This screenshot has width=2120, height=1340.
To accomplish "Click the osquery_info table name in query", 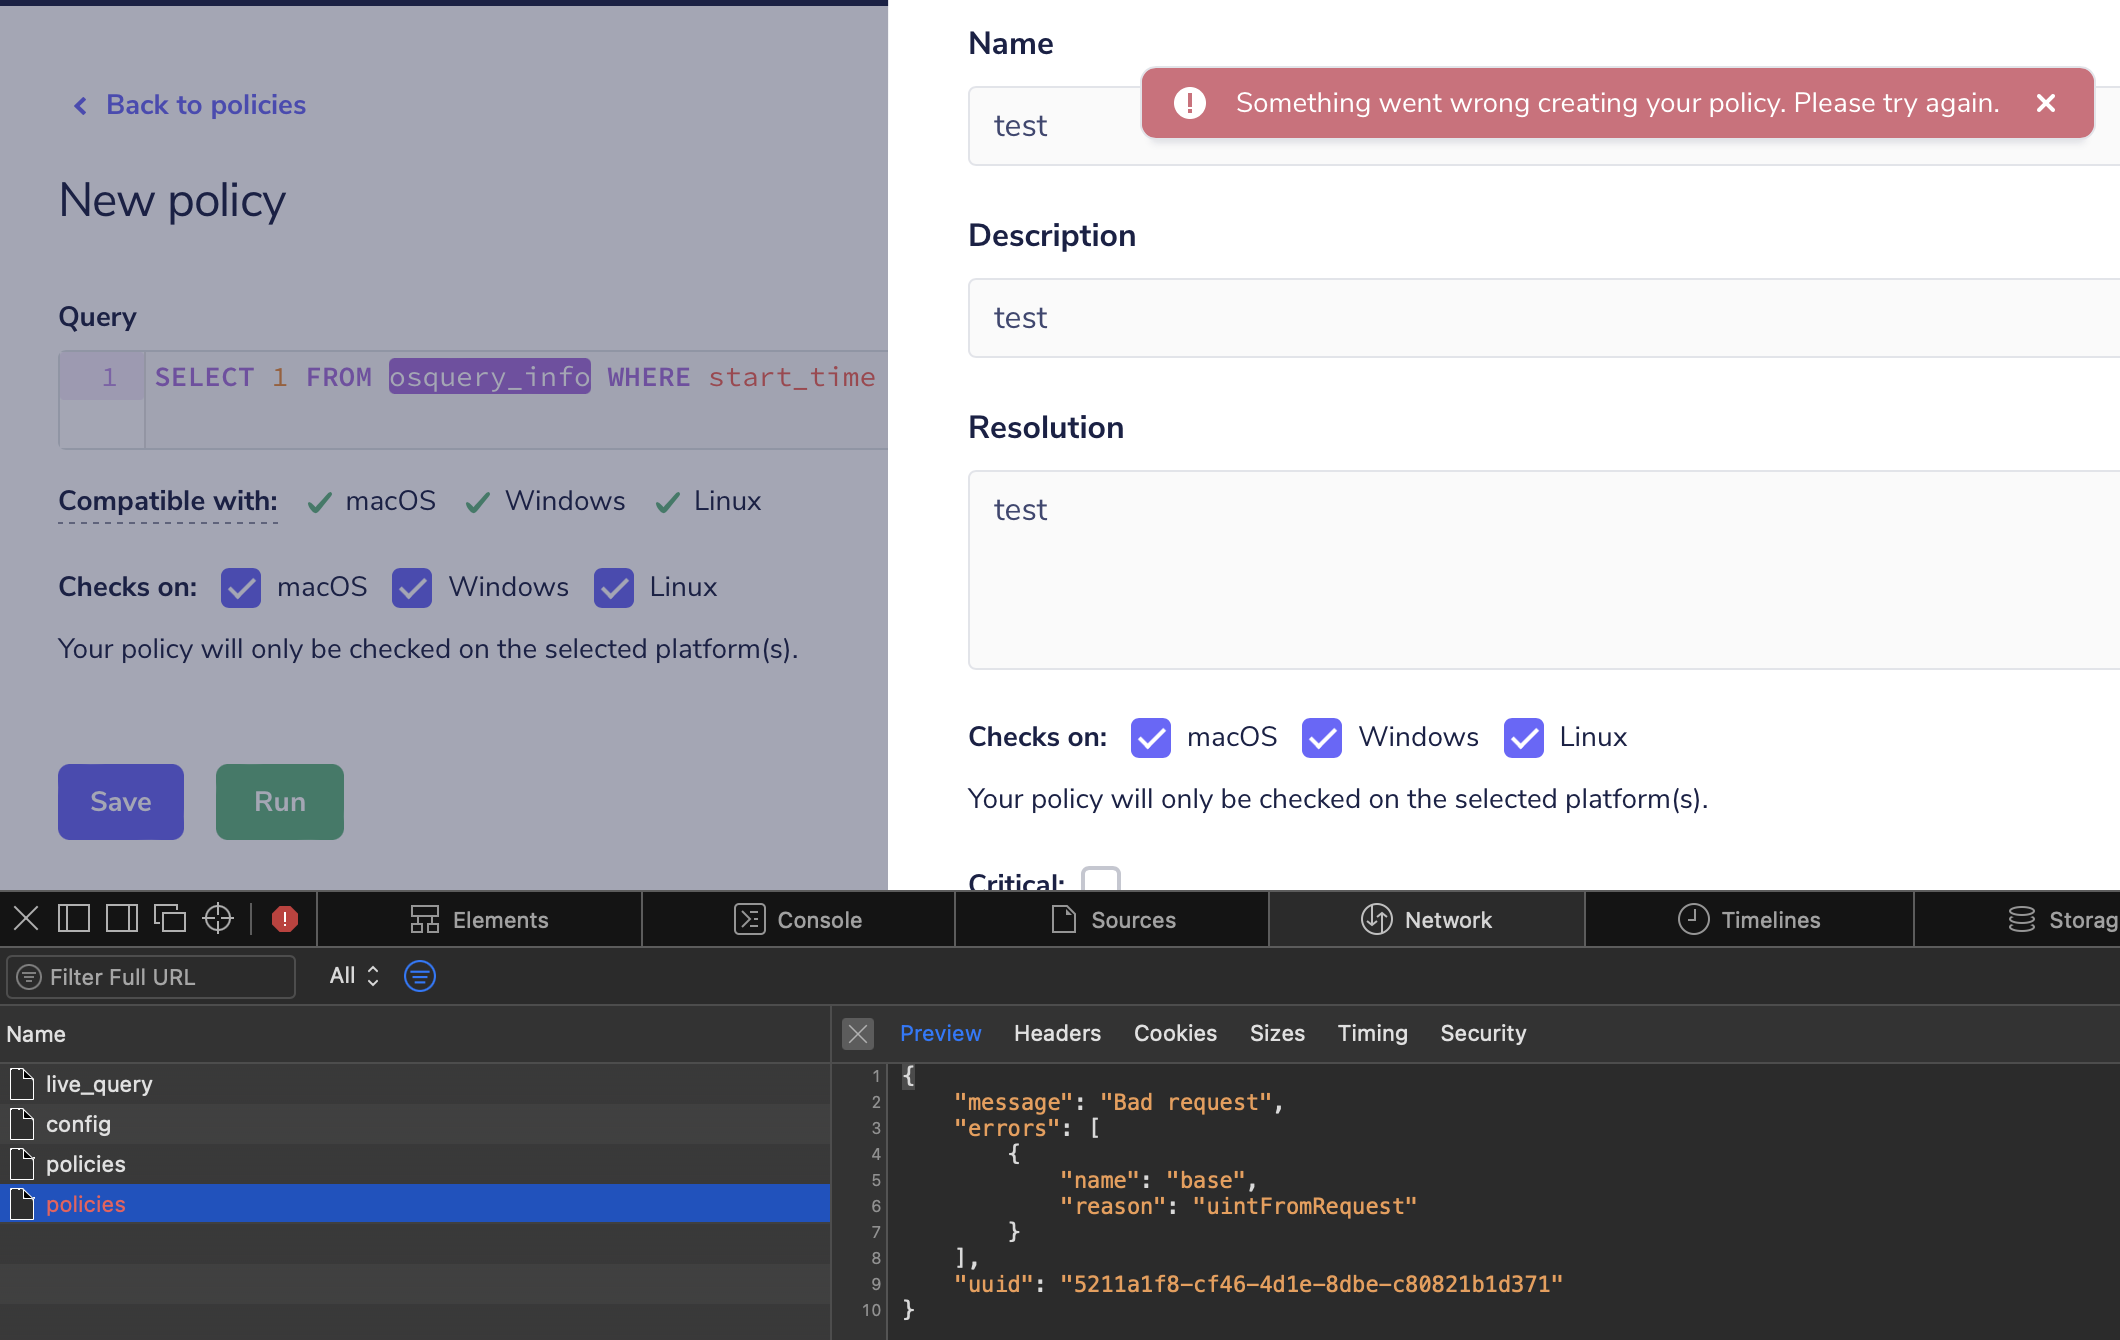I will (x=490, y=377).
